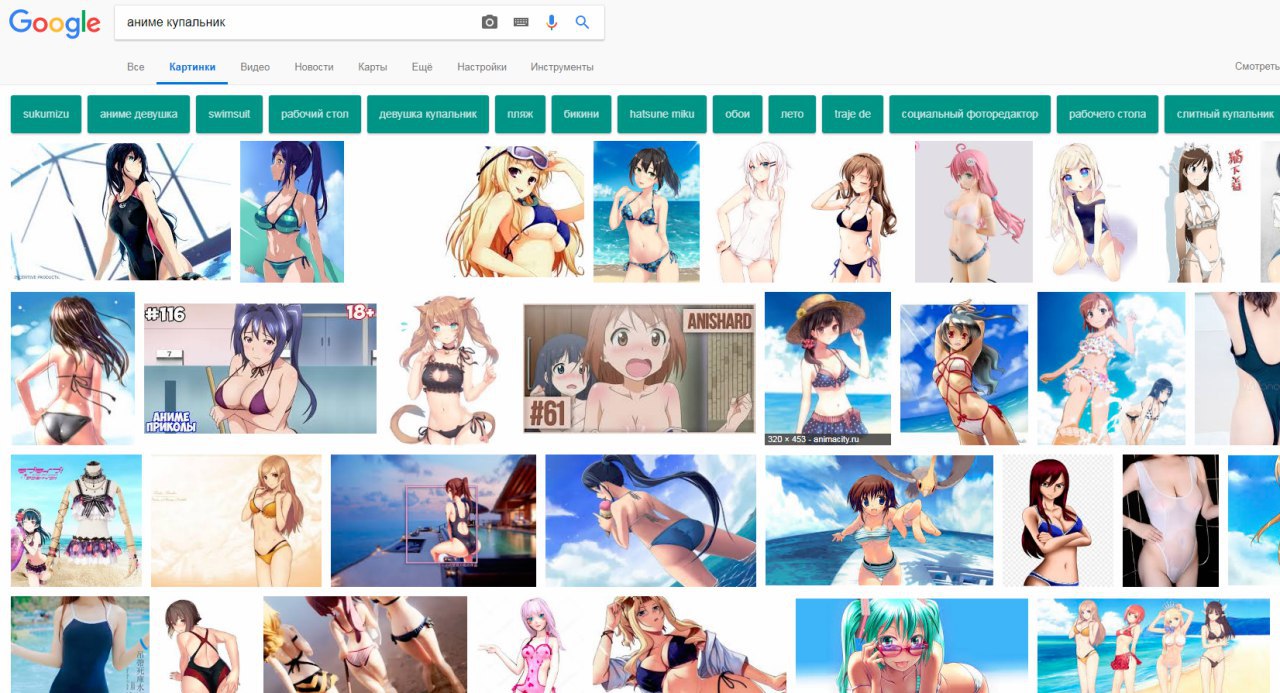This screenshot has height=693, width=1280.
Task: Click the hatsune miku chip
Action: (662, 114)
